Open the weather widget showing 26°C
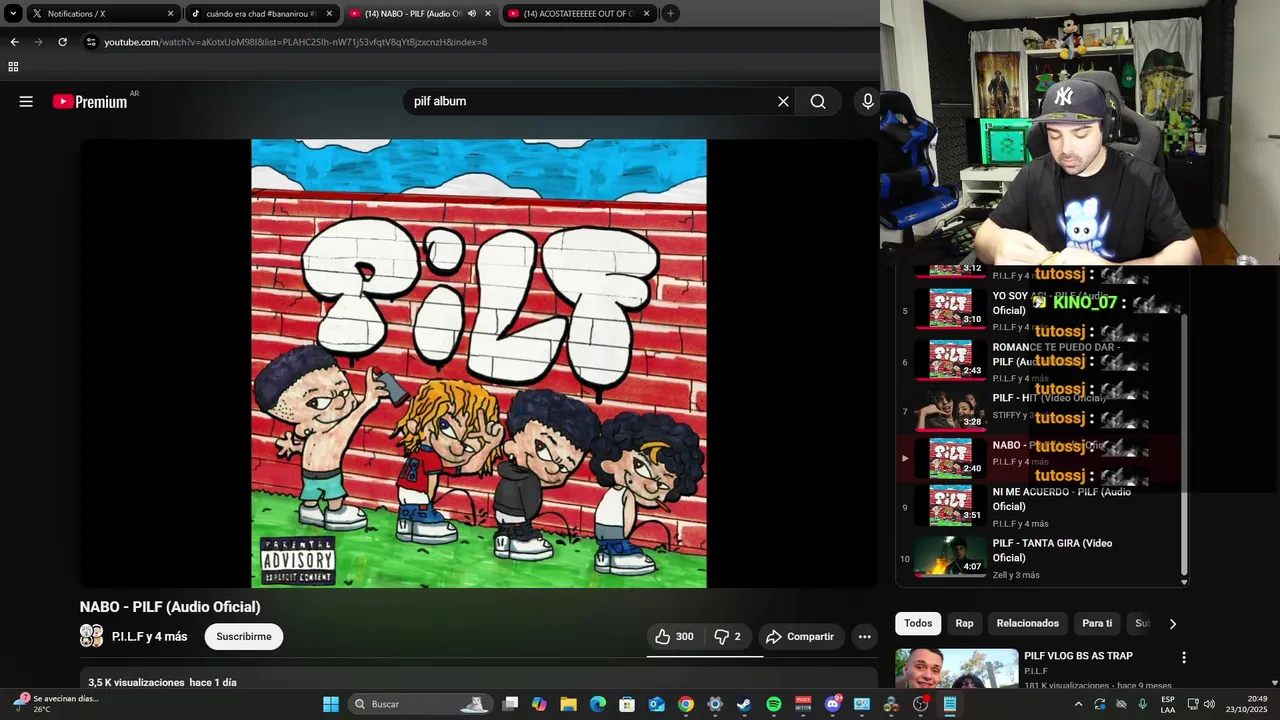Screen dimensions: 1280x720 click(x=57, y=704)
